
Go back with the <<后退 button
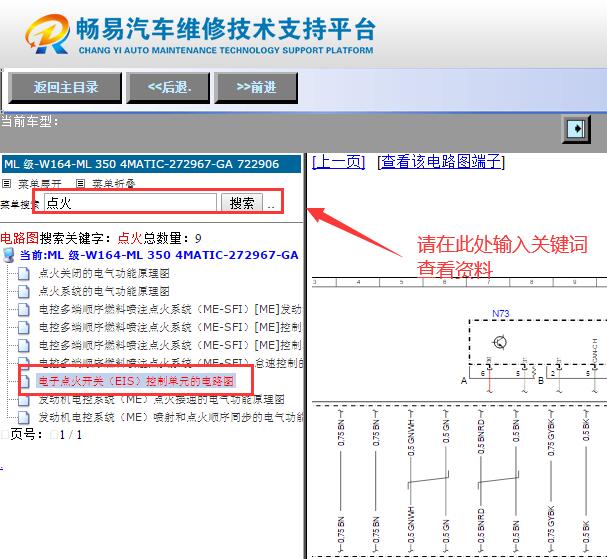168,87
